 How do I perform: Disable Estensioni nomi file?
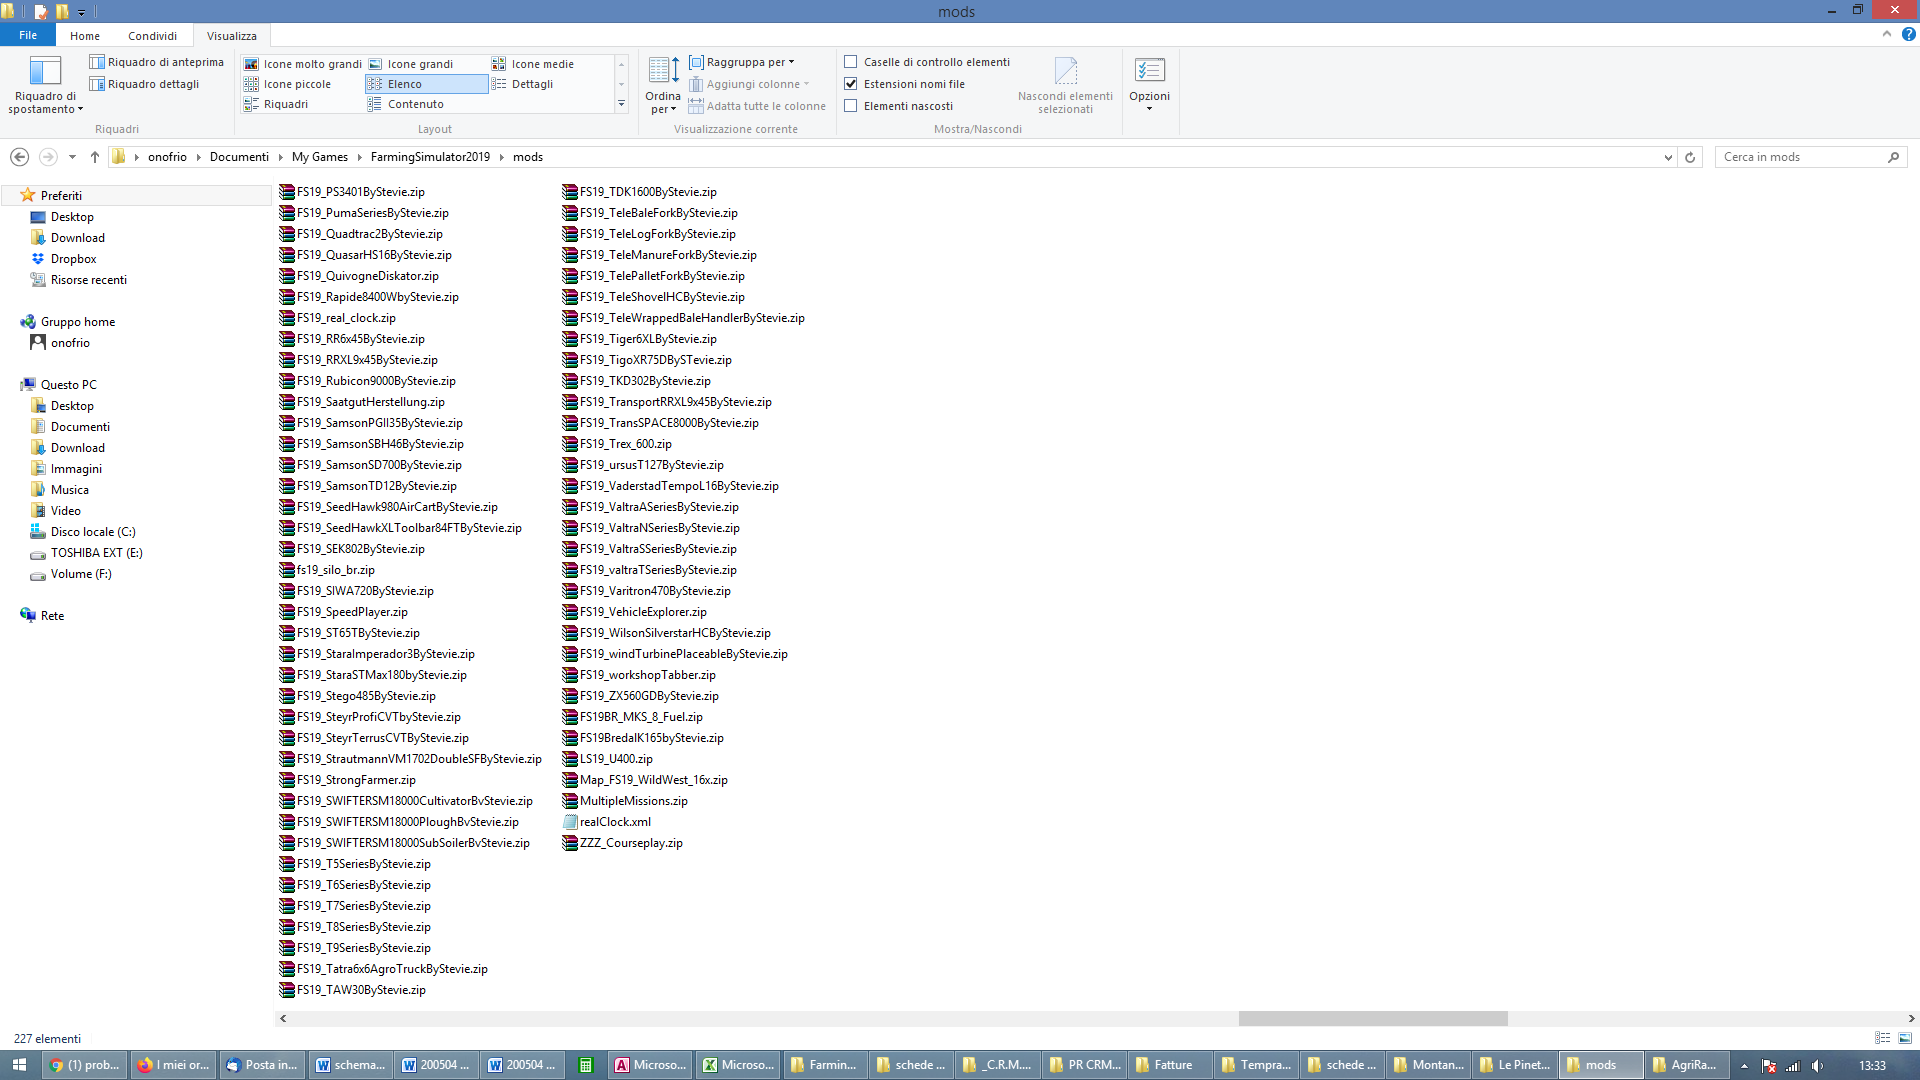850,83
